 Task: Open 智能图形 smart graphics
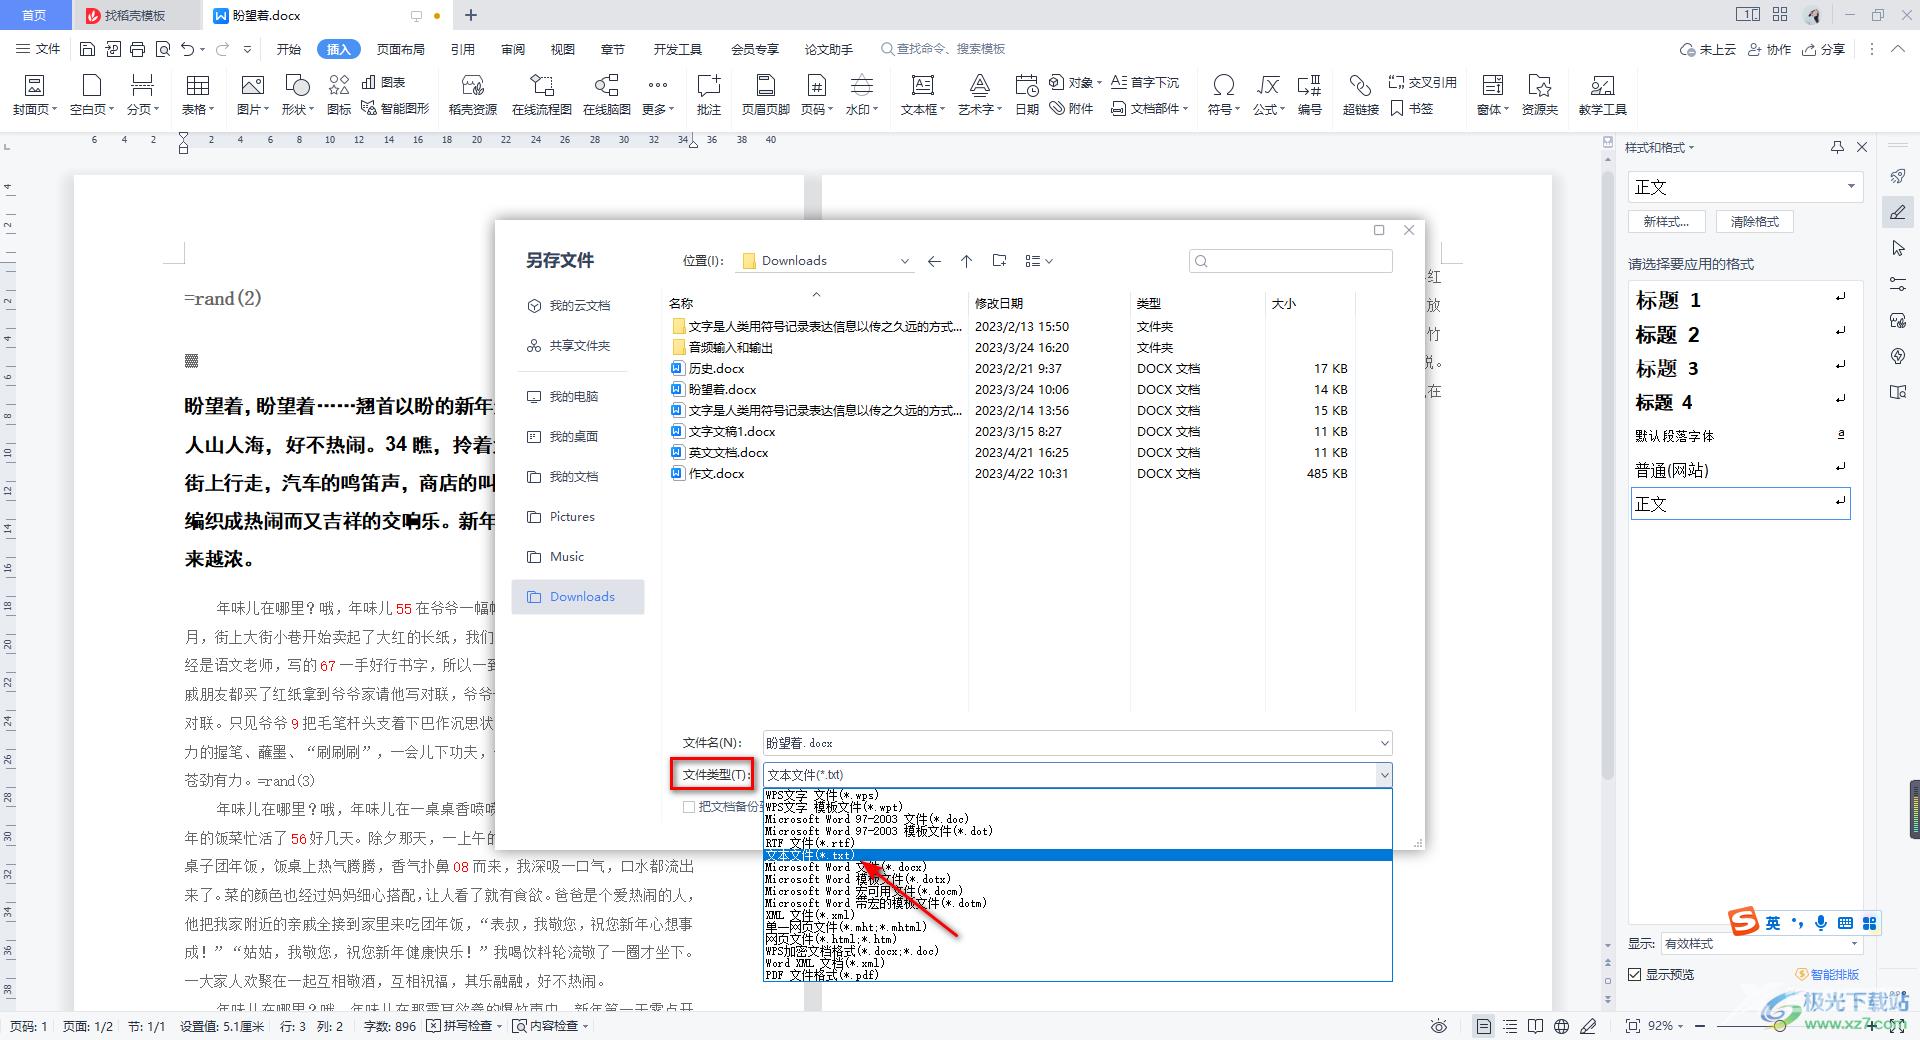click(394, 108)
